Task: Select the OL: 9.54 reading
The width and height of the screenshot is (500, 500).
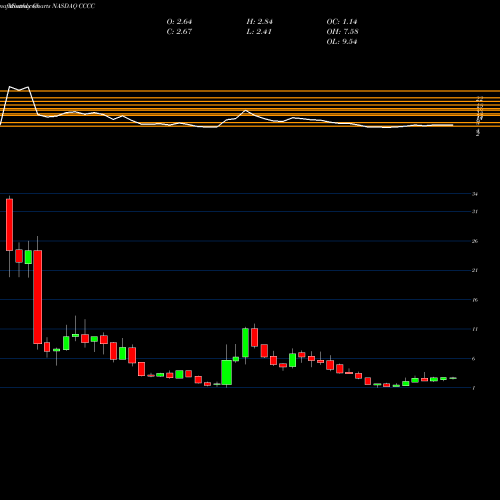Action: tap(342, 42)
